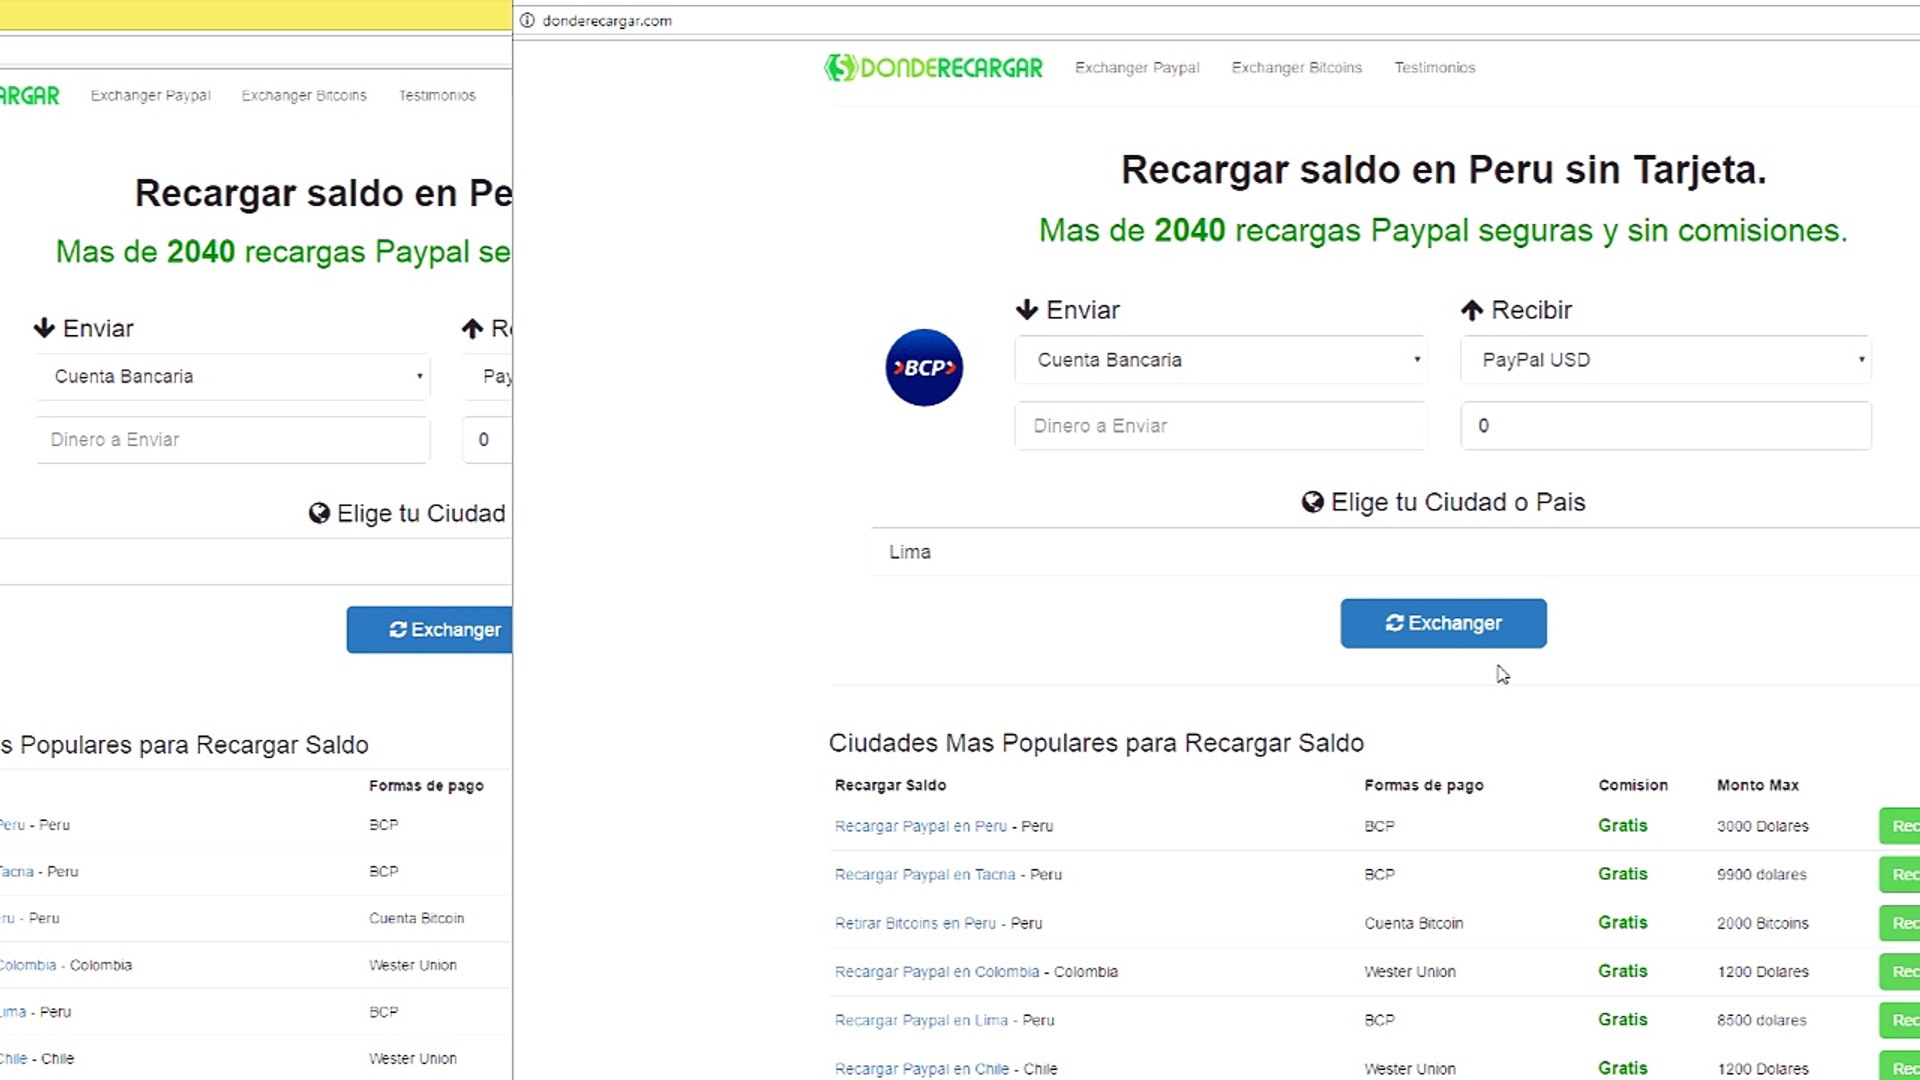1920x1080 pixels.
Task: Click green button in Lima 8500 dolares row
Action: pyautogui.click(x=1900, y=1020)
